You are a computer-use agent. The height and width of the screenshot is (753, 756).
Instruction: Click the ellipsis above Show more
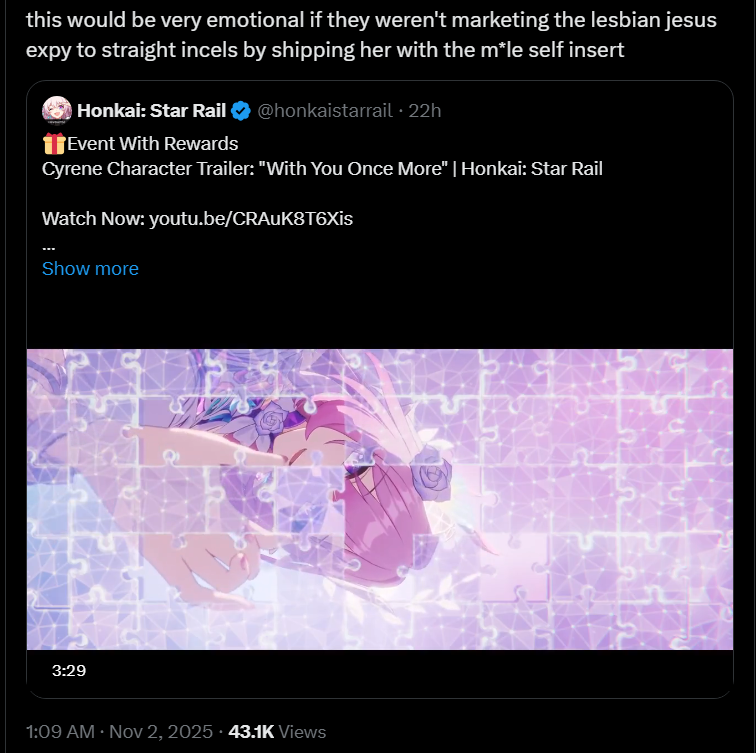[x=49, y=248]
